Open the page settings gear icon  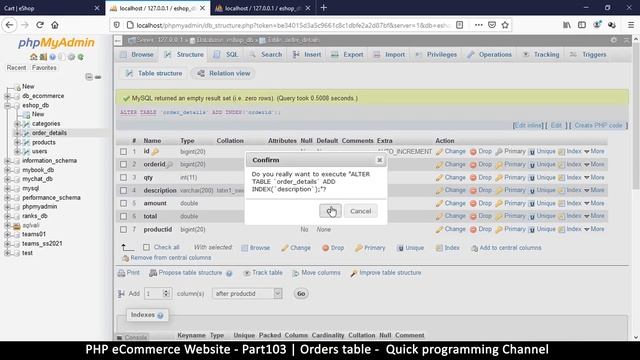tap(614, 40)
